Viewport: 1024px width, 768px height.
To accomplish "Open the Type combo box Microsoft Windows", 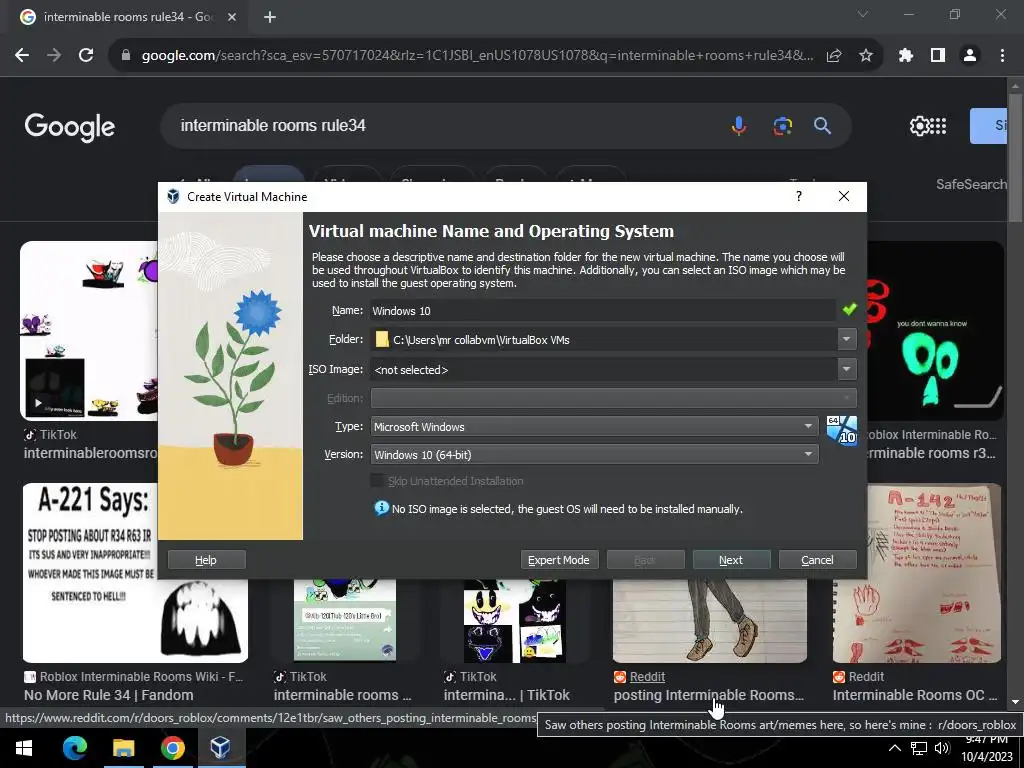I will coord(594,426).
